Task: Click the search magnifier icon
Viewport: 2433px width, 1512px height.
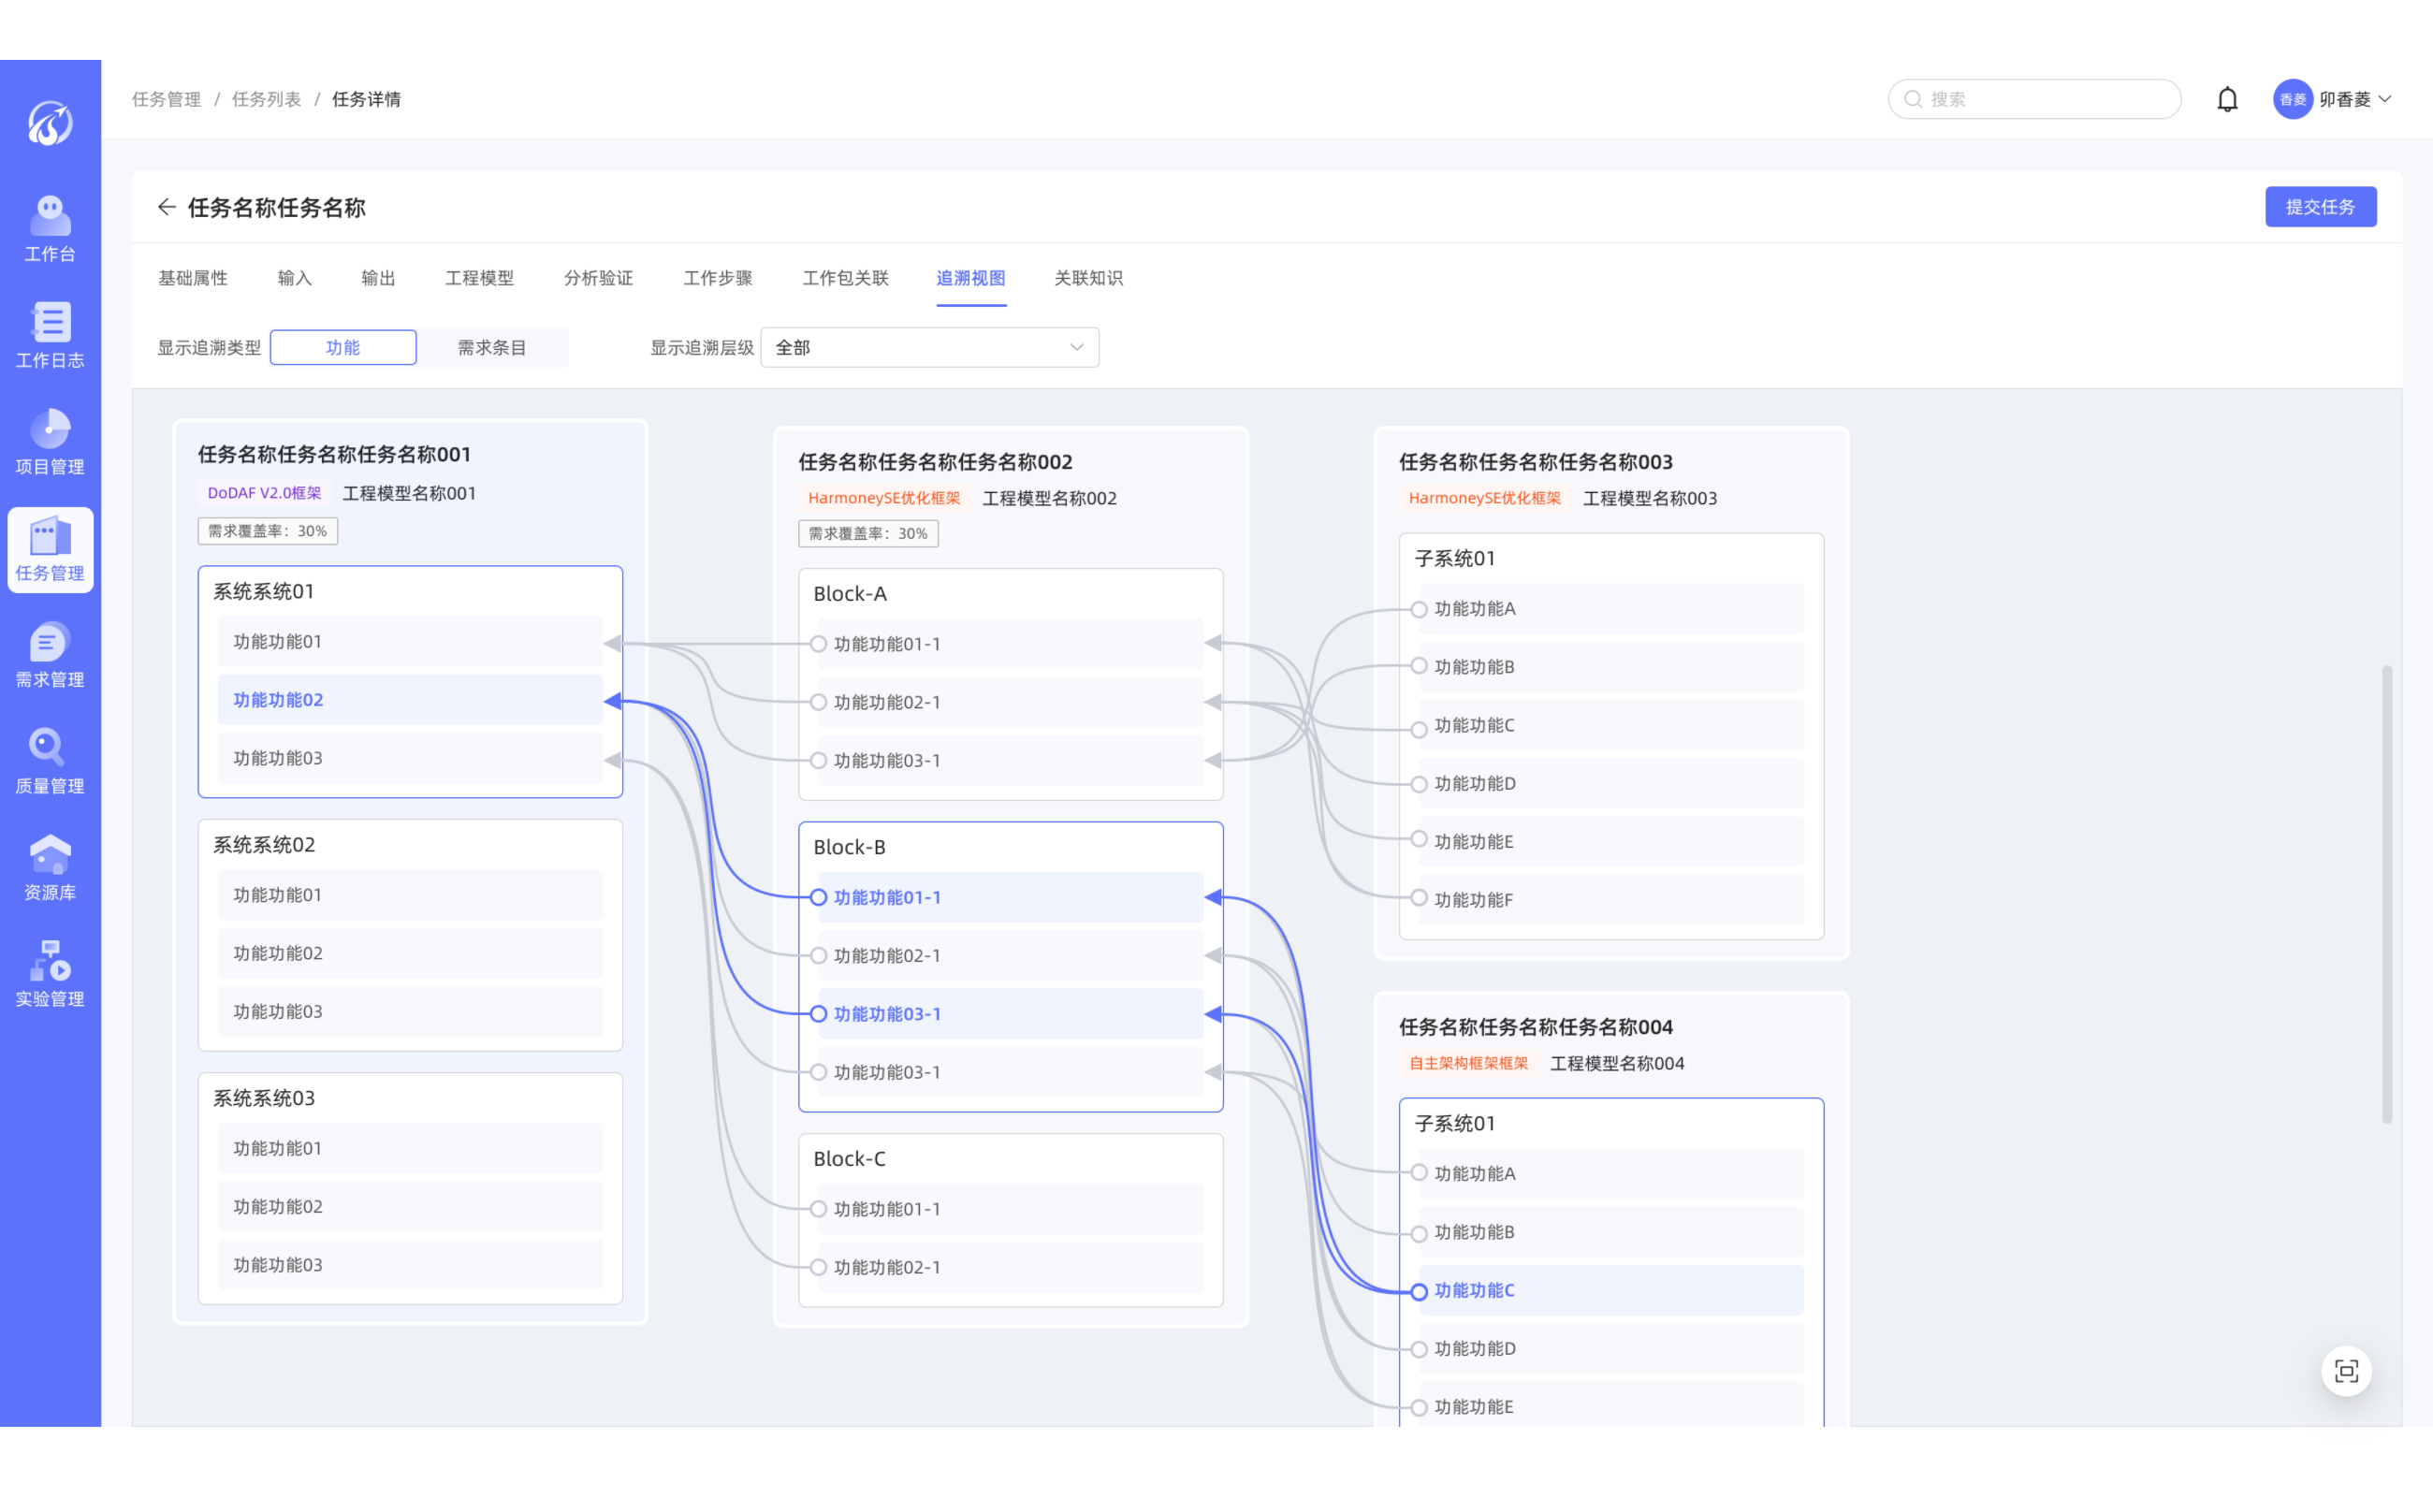Action: (1912, 99)
